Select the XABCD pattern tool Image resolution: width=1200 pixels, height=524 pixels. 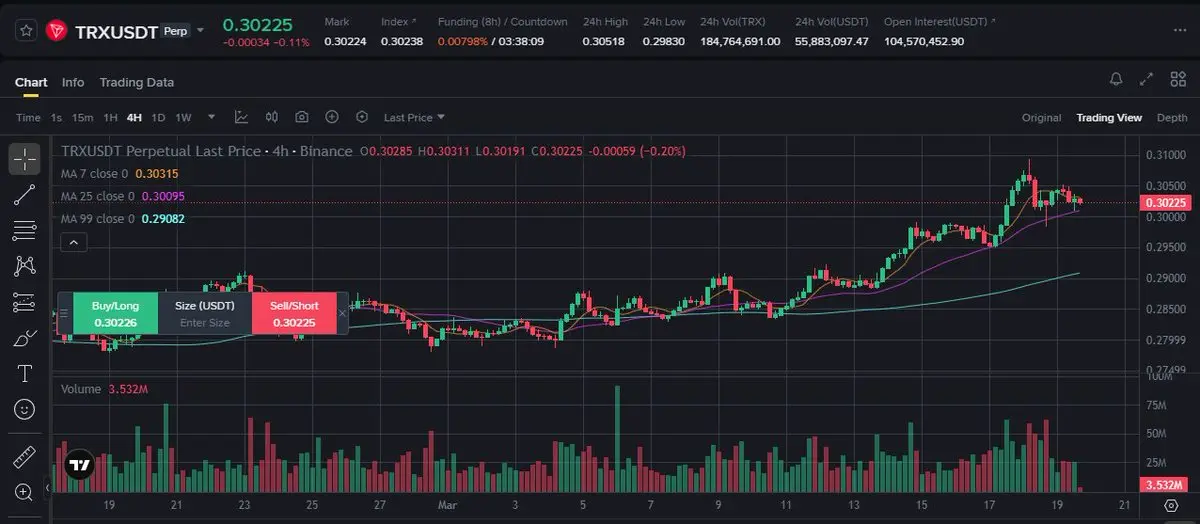click(x=25, y=266)
